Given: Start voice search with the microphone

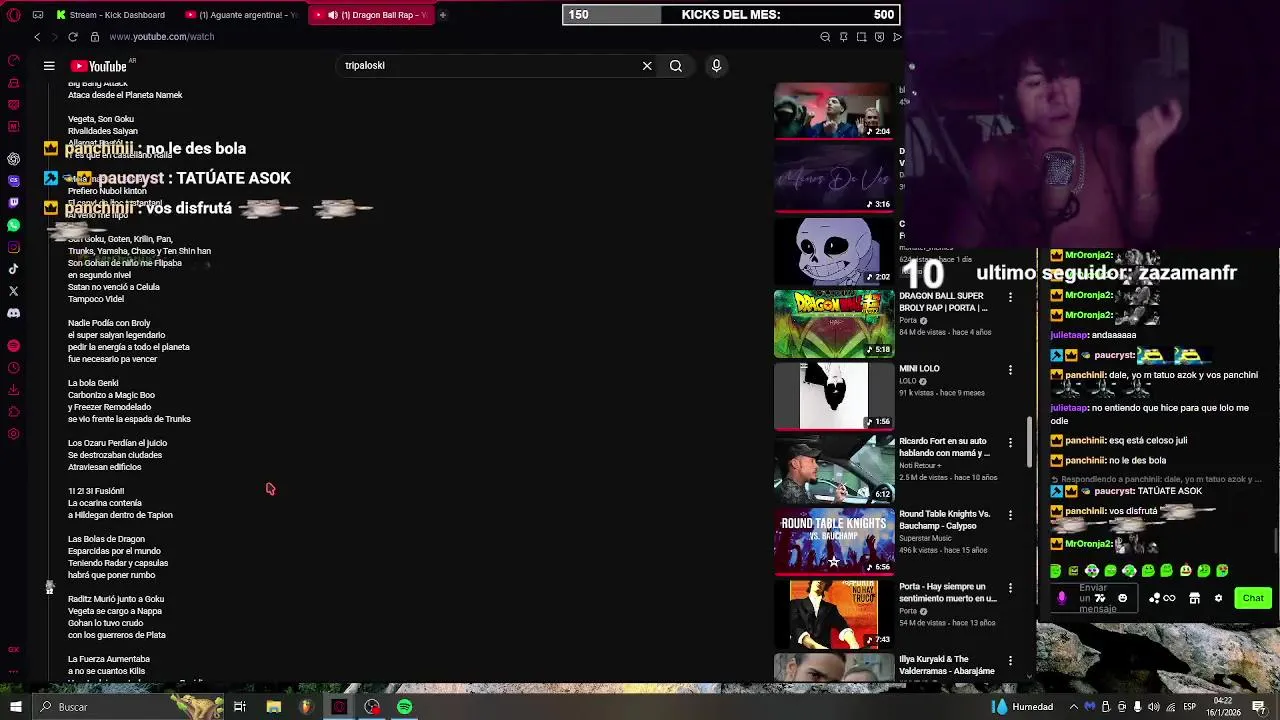Looking at the screenshot, I should click(x=716, y=66).
